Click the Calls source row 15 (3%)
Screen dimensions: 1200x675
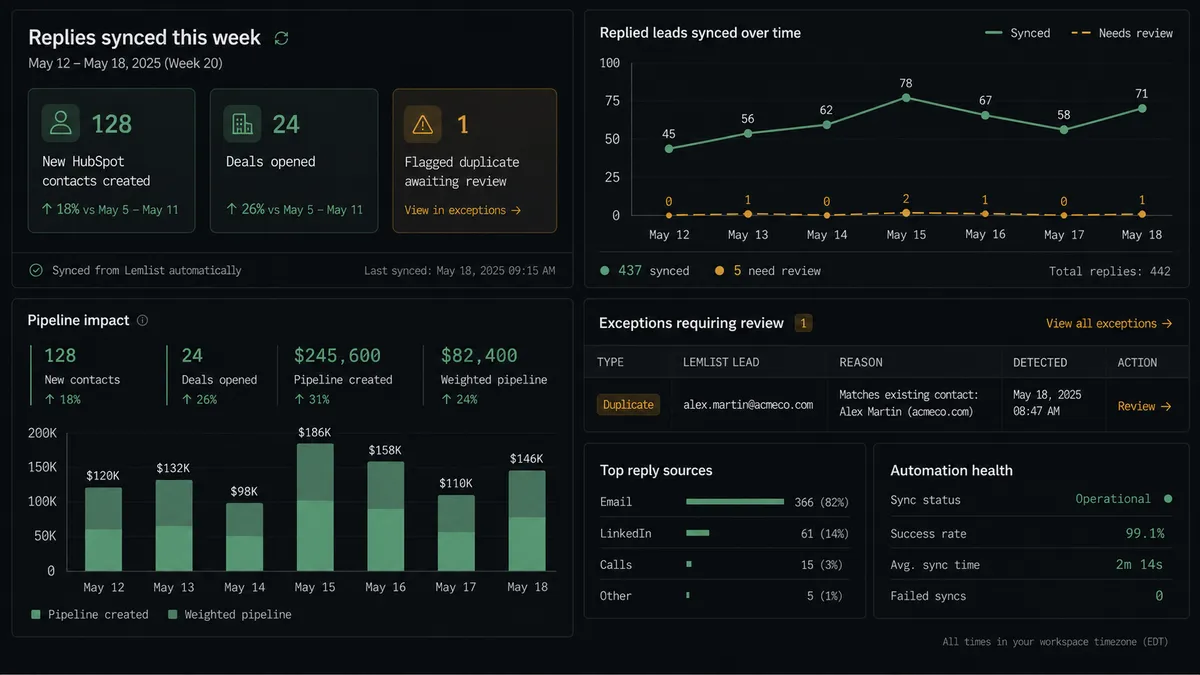[x=724, y=565]
